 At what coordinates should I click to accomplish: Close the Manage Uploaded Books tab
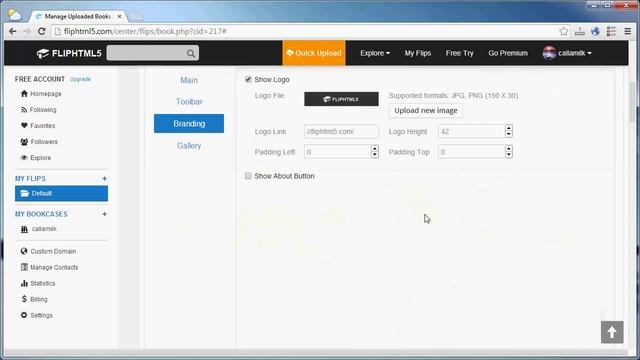(x=119, y=16)
